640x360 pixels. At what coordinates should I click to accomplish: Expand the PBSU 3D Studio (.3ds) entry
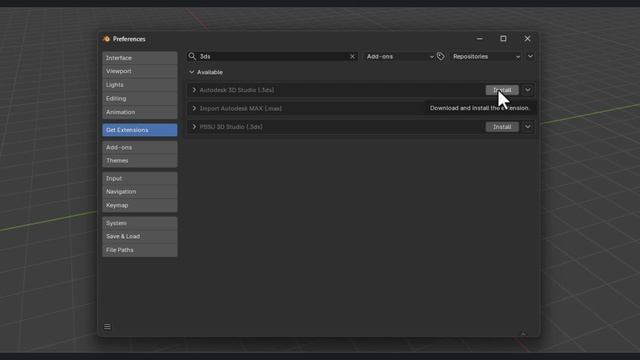coord(194,127)
